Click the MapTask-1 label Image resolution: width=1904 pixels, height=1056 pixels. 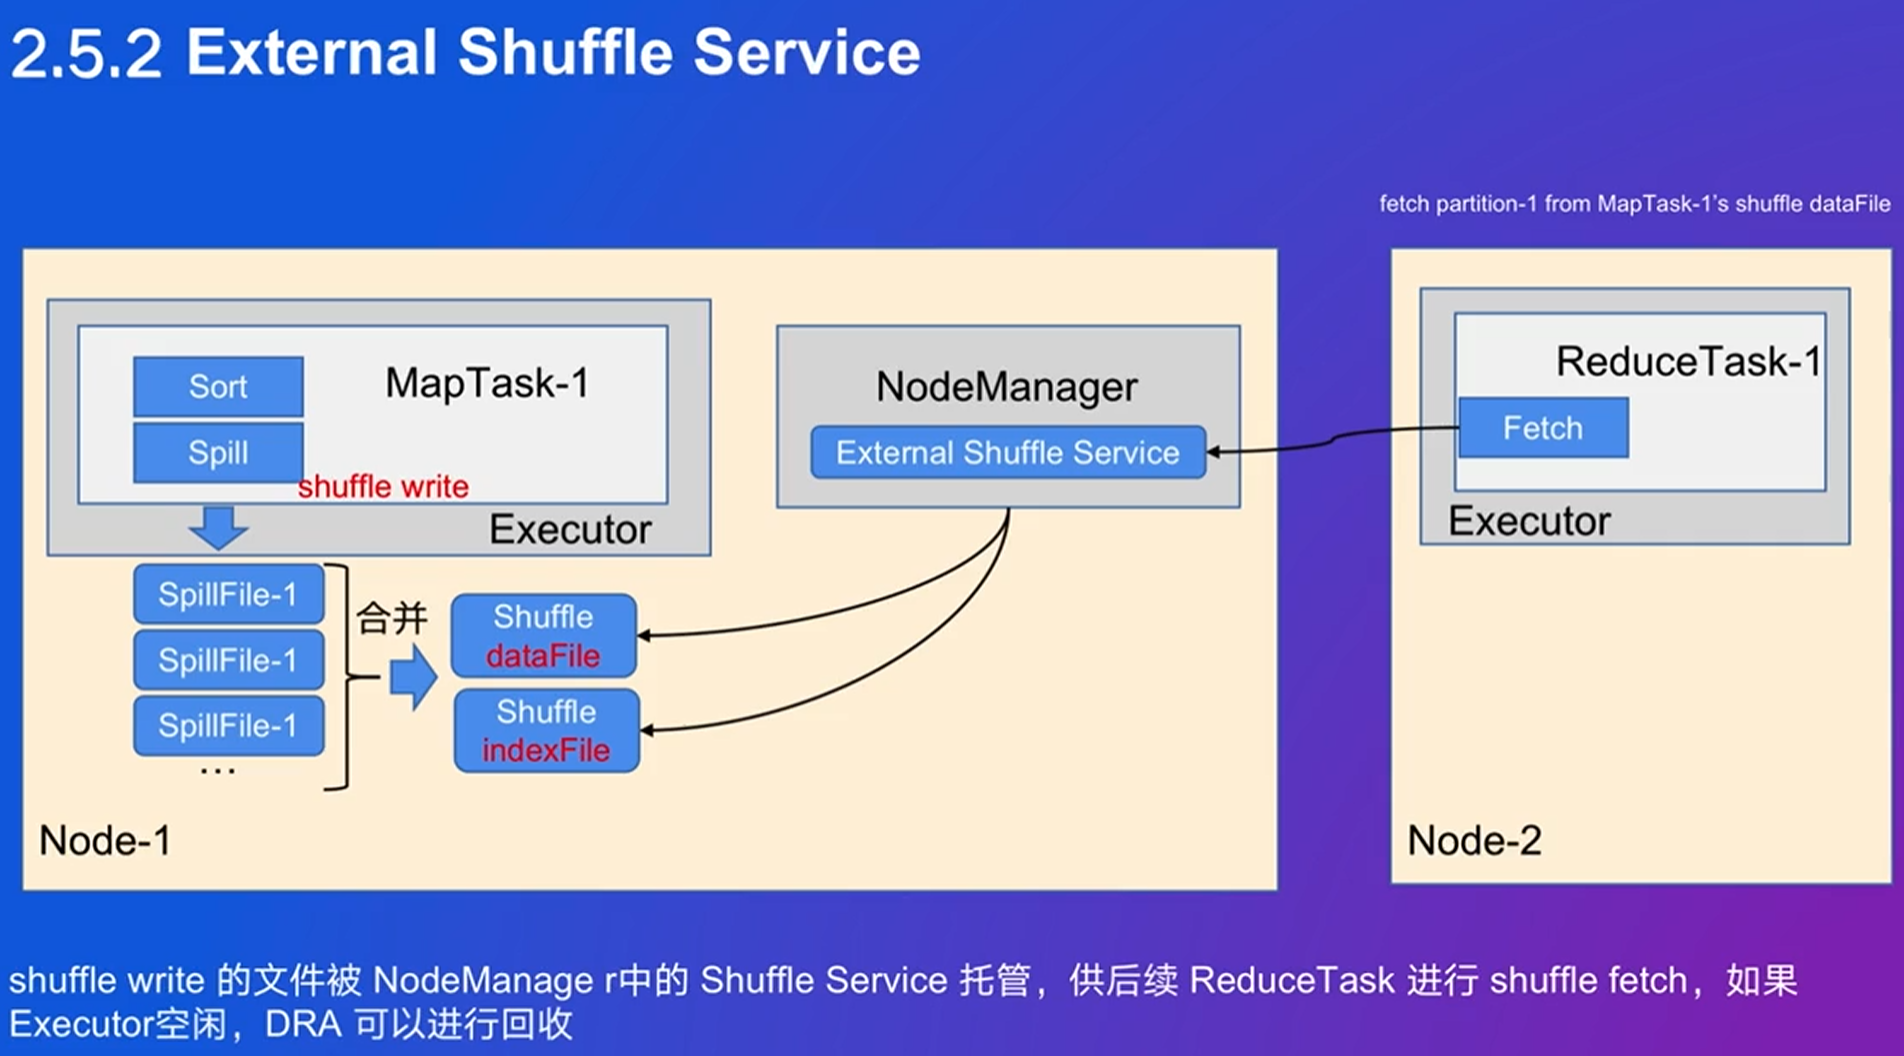click(487, 383)
